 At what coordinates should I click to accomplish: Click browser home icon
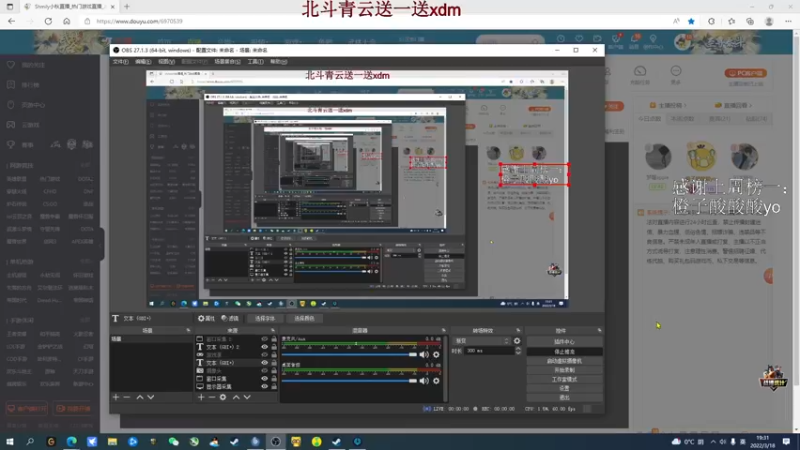[x=66, y=21]
